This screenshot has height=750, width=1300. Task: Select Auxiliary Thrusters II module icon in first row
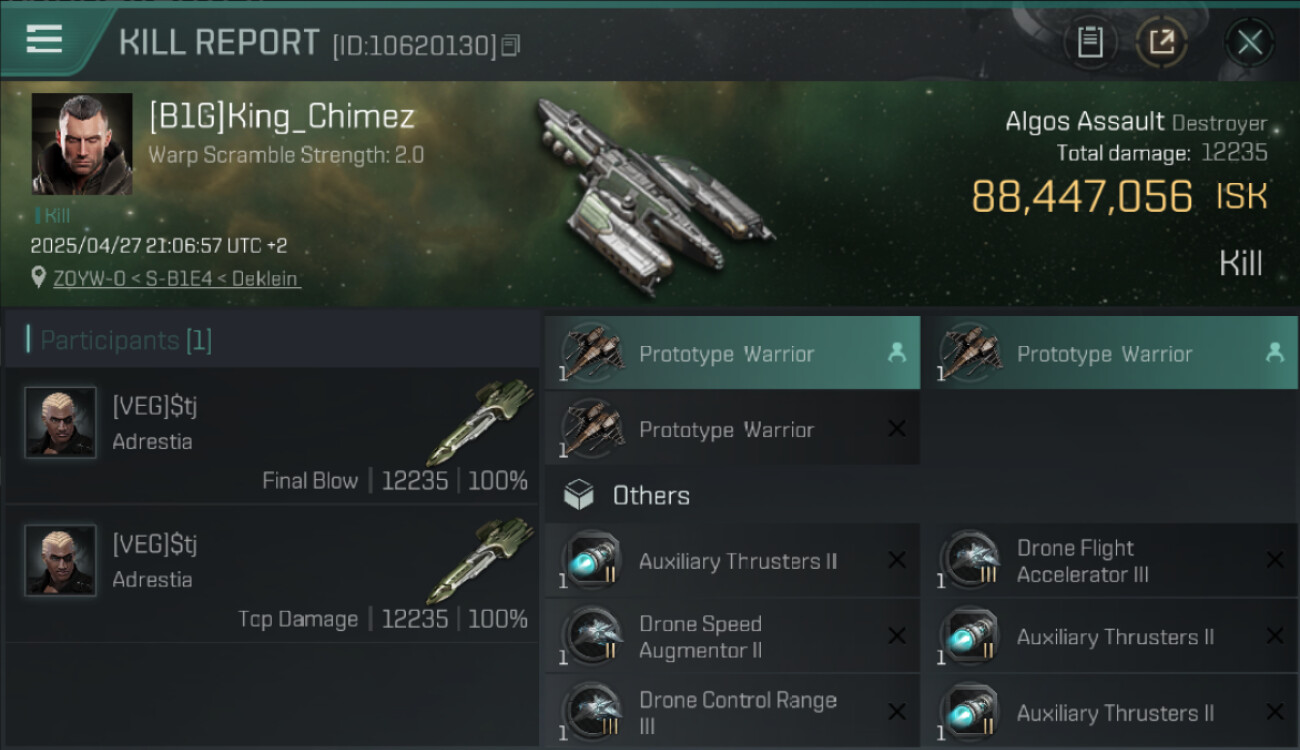click(x=592, y=561)
